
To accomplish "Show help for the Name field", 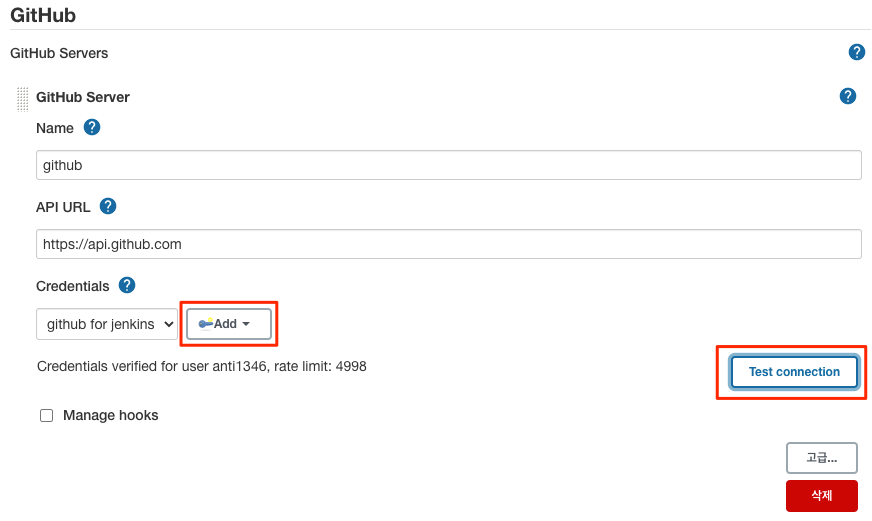I will [x=92, y=127].
